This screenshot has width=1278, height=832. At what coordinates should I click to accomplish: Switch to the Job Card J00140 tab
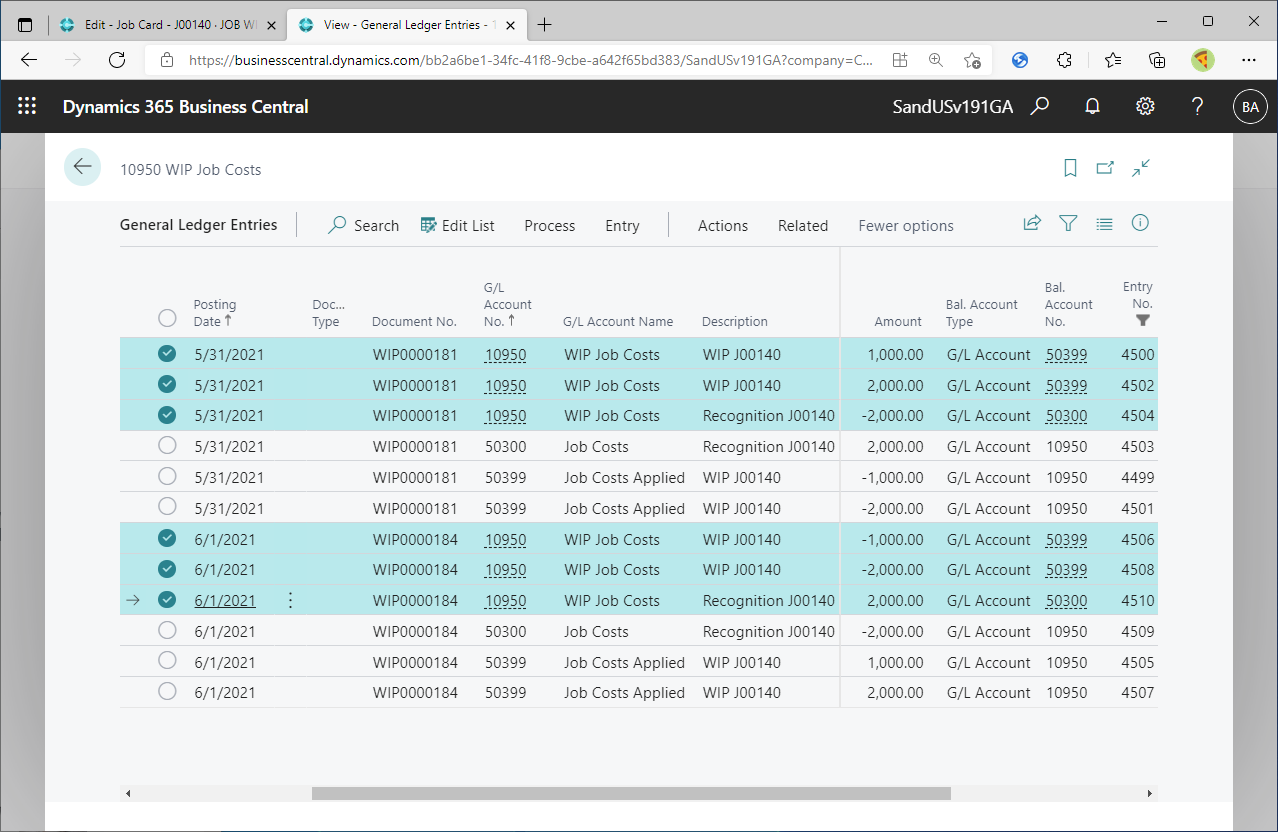tap(165, 25)
